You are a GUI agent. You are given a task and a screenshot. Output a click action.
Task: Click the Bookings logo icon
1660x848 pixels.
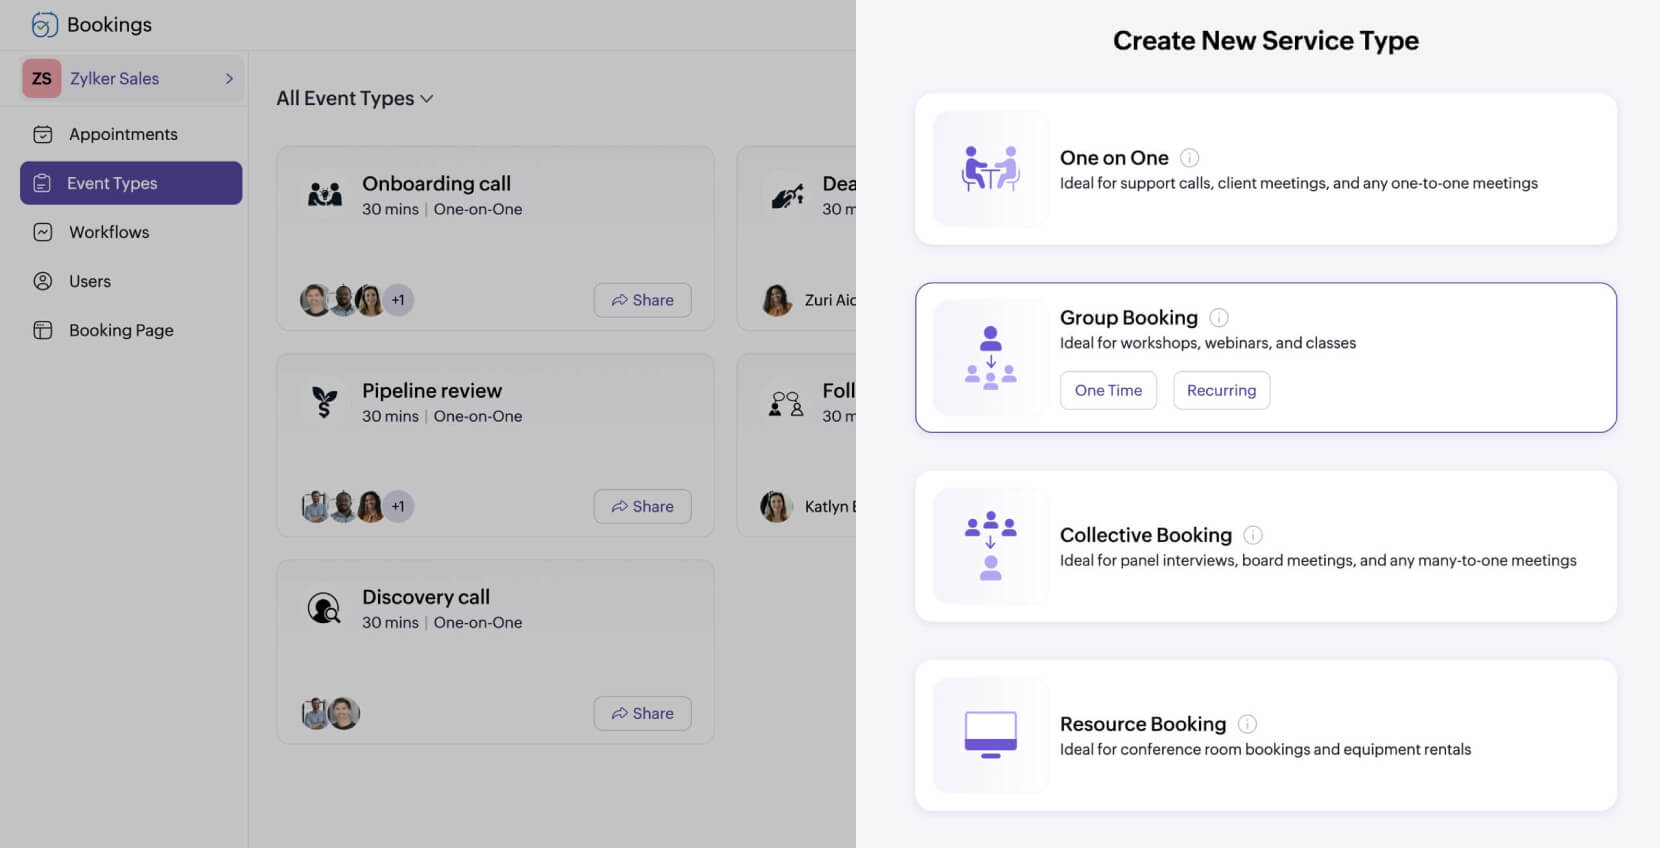tap(44, 25)
